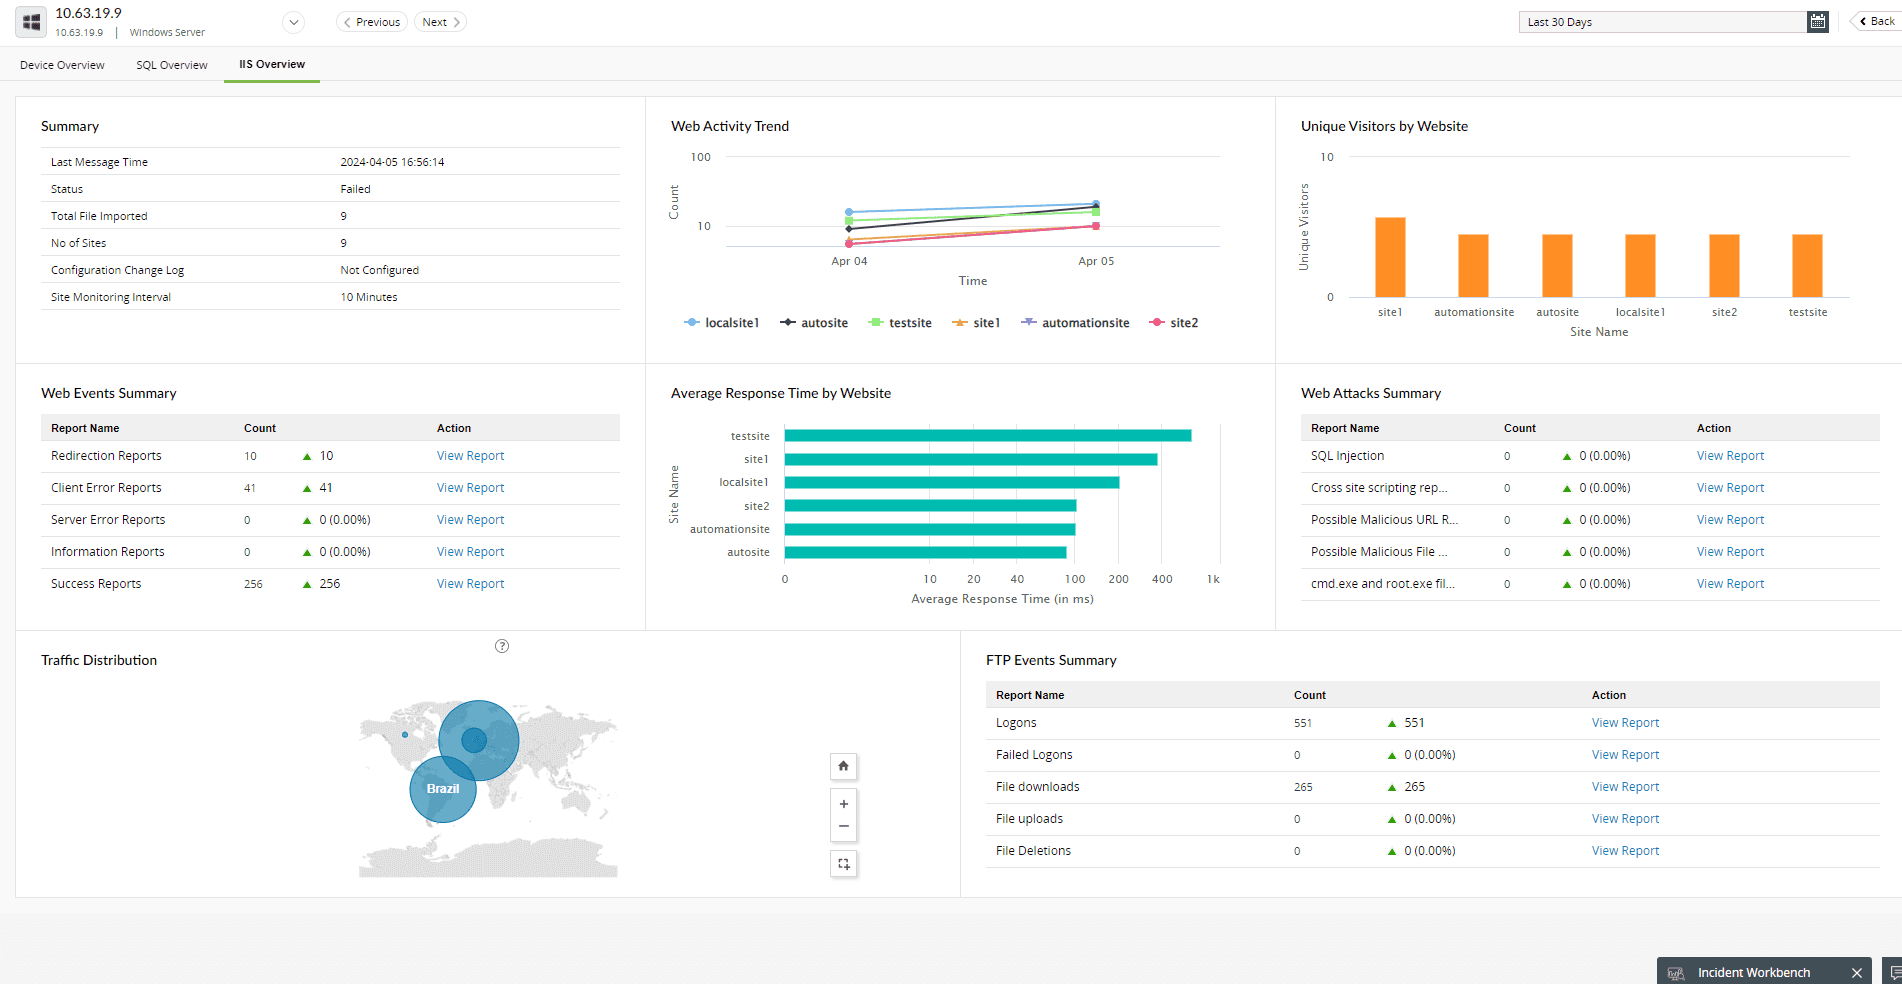Toggle the site2 legend item
This screenshot has height=984, width=1902.
click(1174, 323)
